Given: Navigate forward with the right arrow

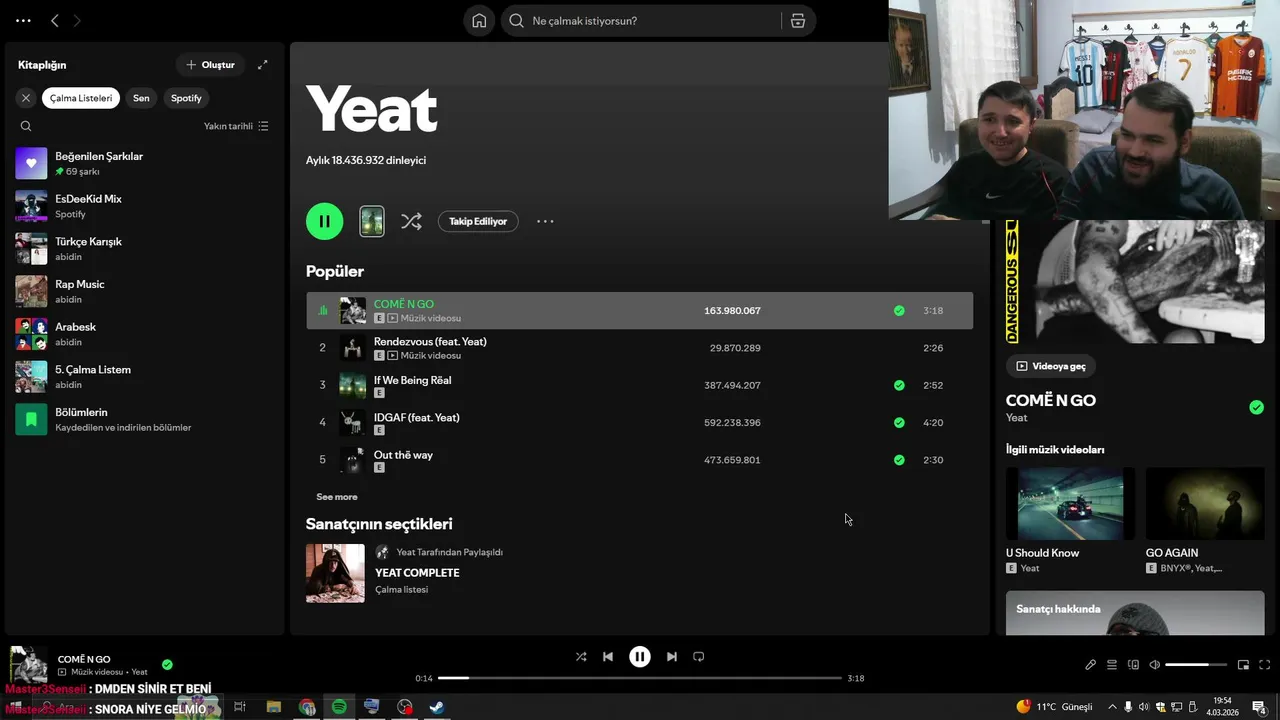Looking at the screenshot, I should coord(77,20).
